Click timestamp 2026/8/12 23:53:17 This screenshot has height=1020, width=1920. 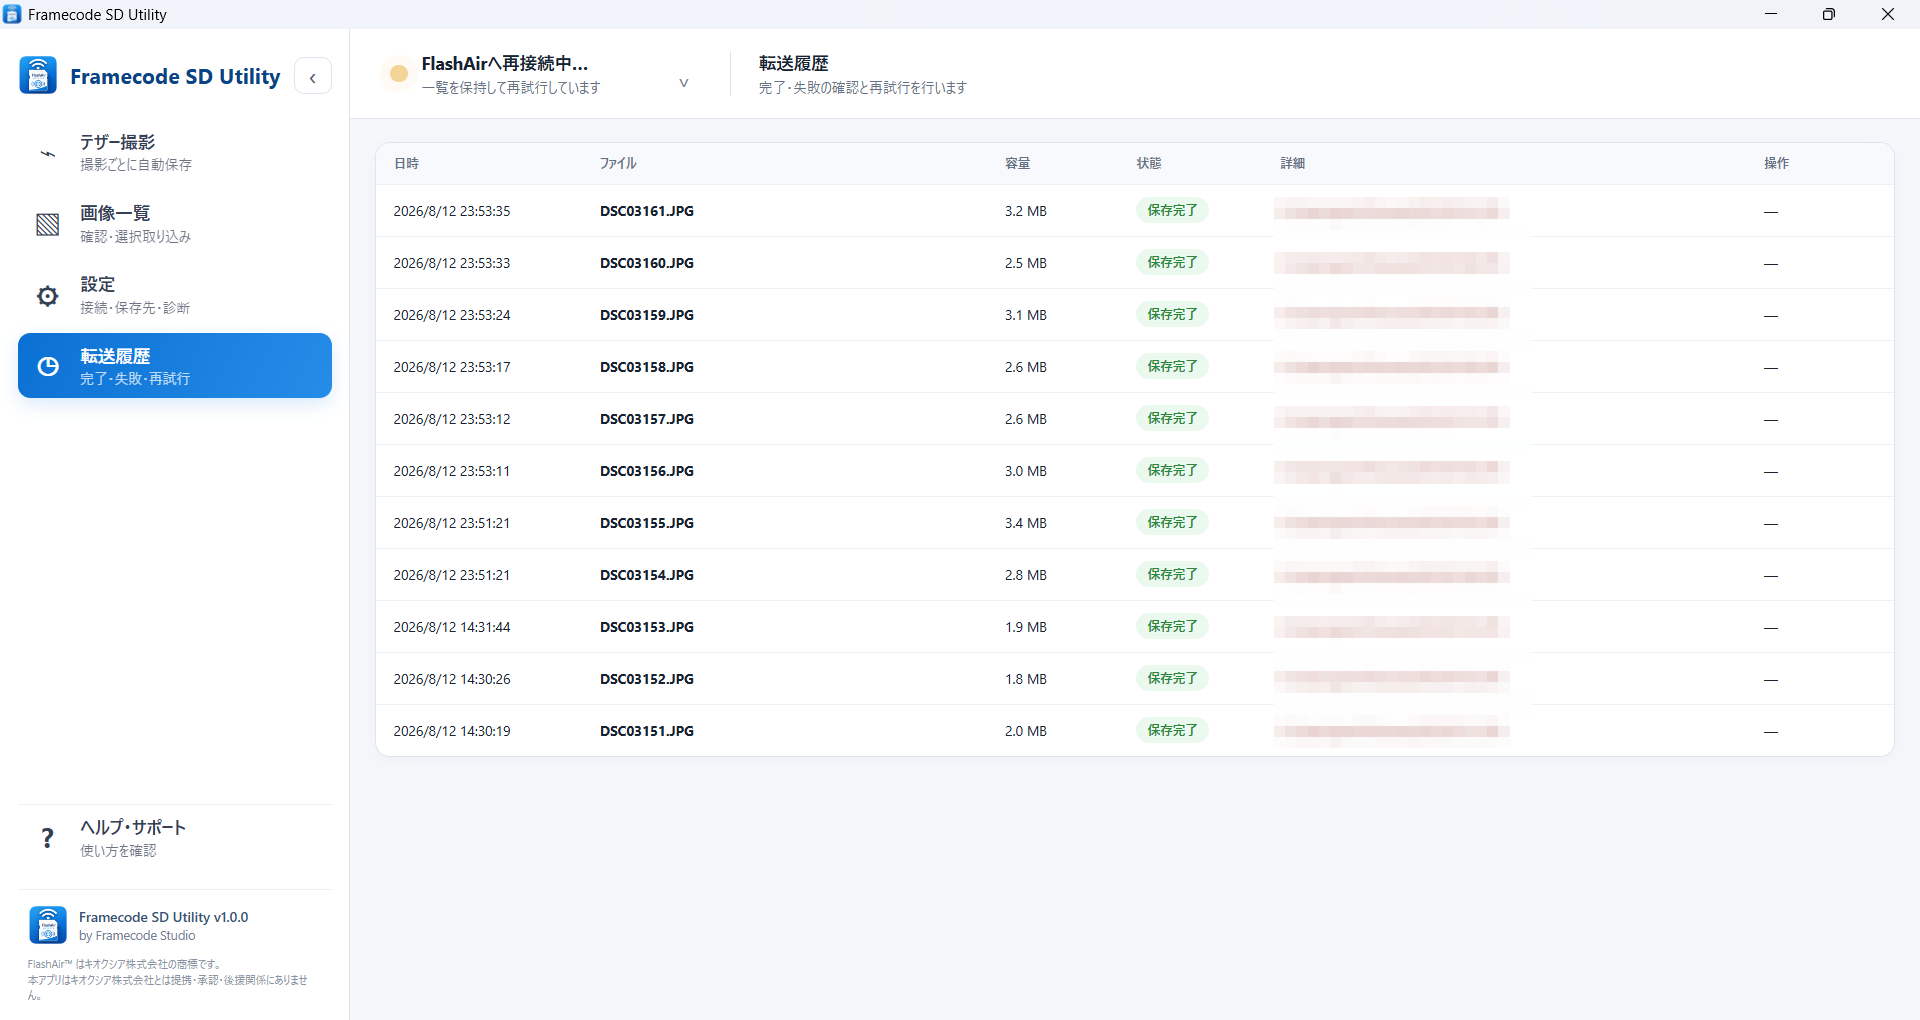(x=452, y=367)
